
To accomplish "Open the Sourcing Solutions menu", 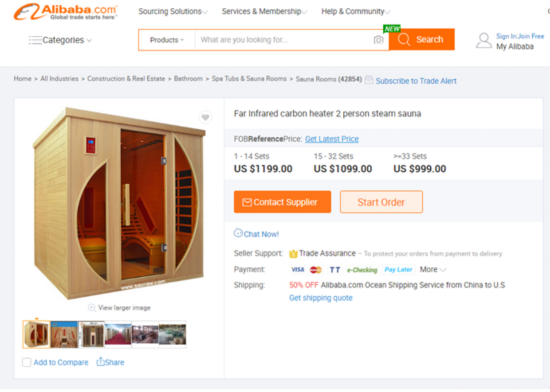I will pos(173,12).
